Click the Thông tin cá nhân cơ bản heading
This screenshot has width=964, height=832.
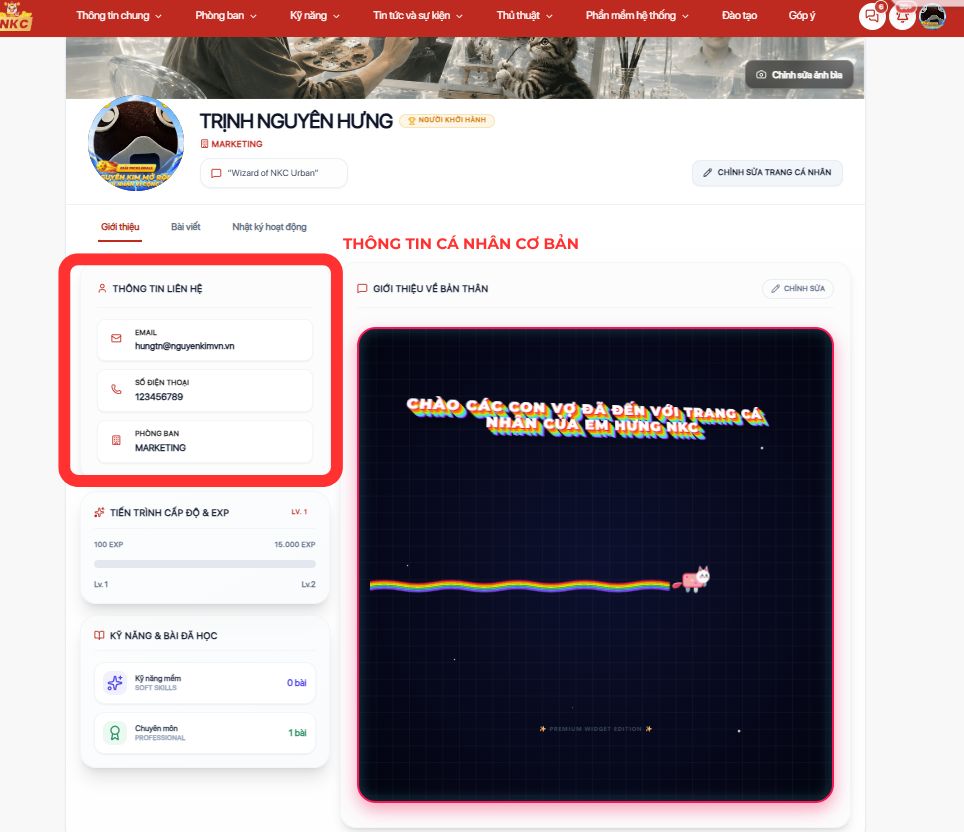click(460, 244)
